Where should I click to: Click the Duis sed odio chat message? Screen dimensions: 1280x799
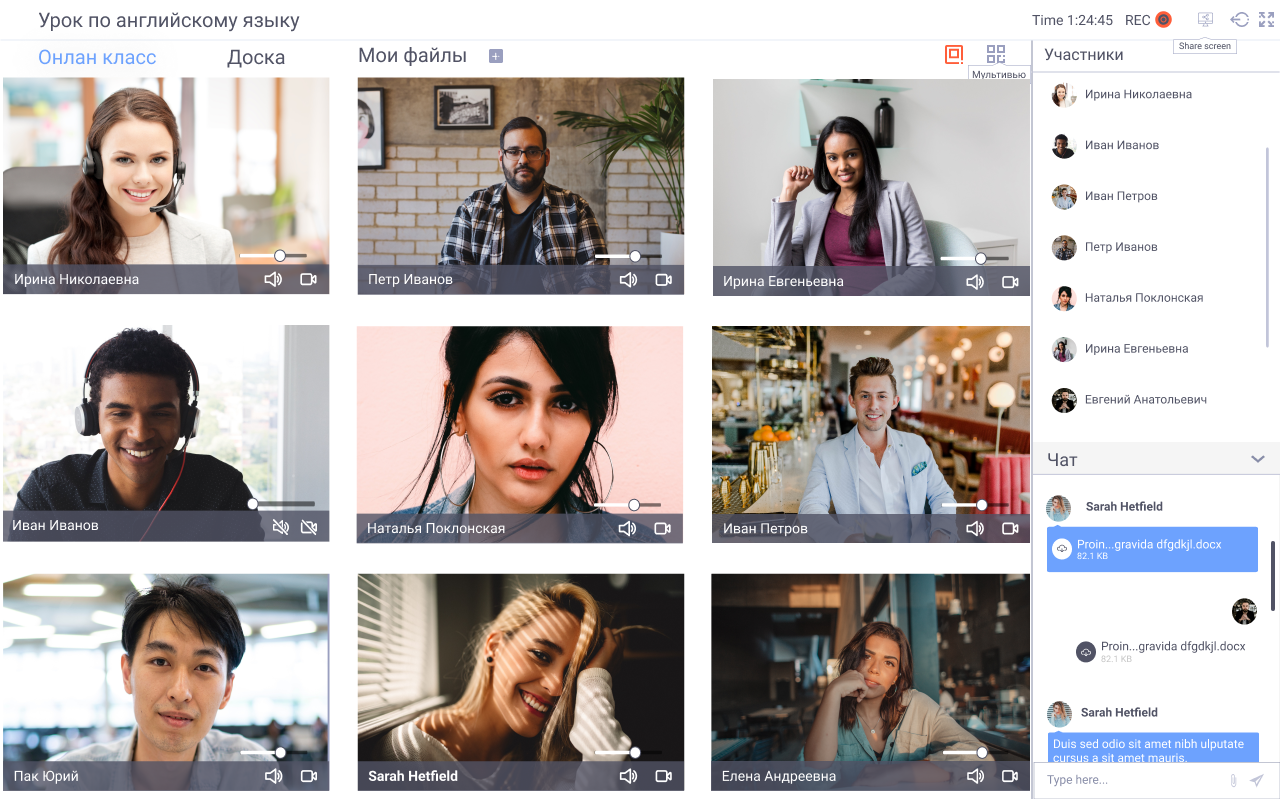pyautogui.click(x=1152, y=748)
